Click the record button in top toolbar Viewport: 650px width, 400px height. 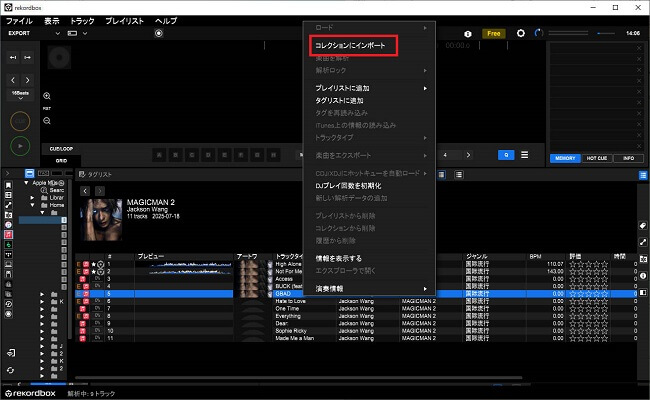click(x=159, y=33)
